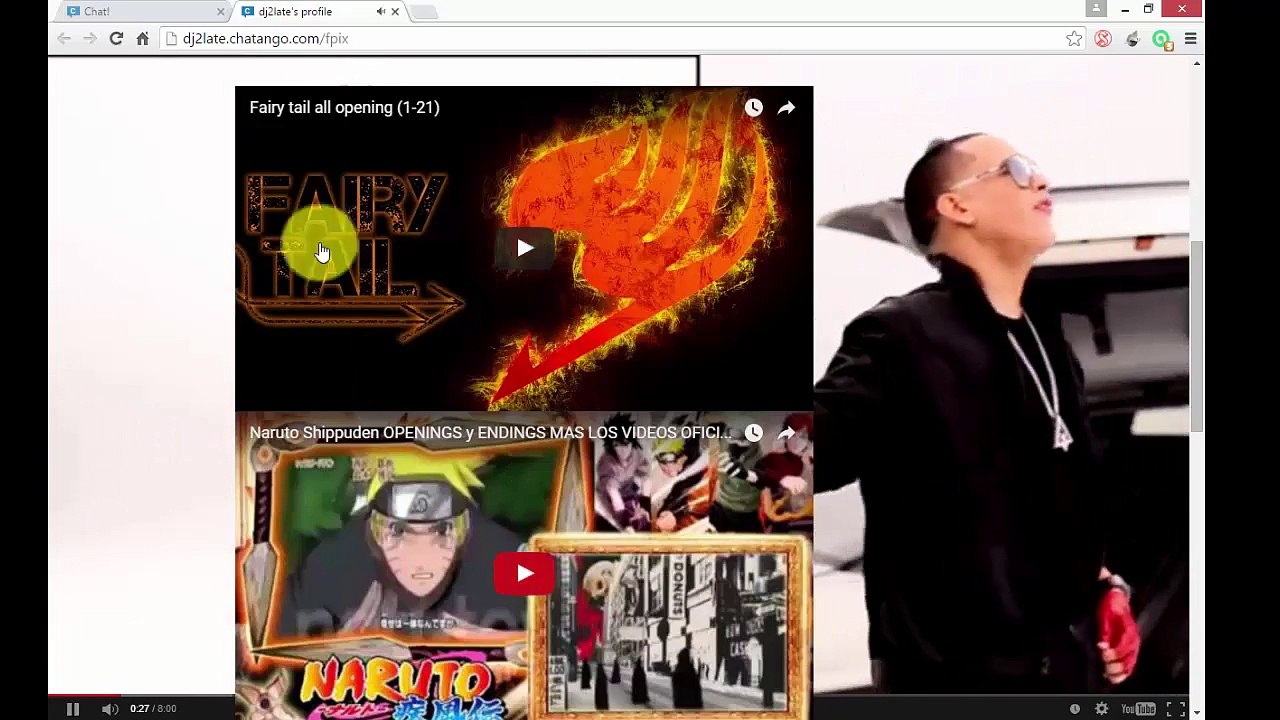The width and height of the screenshot is (1280, 720).
Task: Open the Naruto Shippuden OPENINGS title link
Action: (490, 432)
